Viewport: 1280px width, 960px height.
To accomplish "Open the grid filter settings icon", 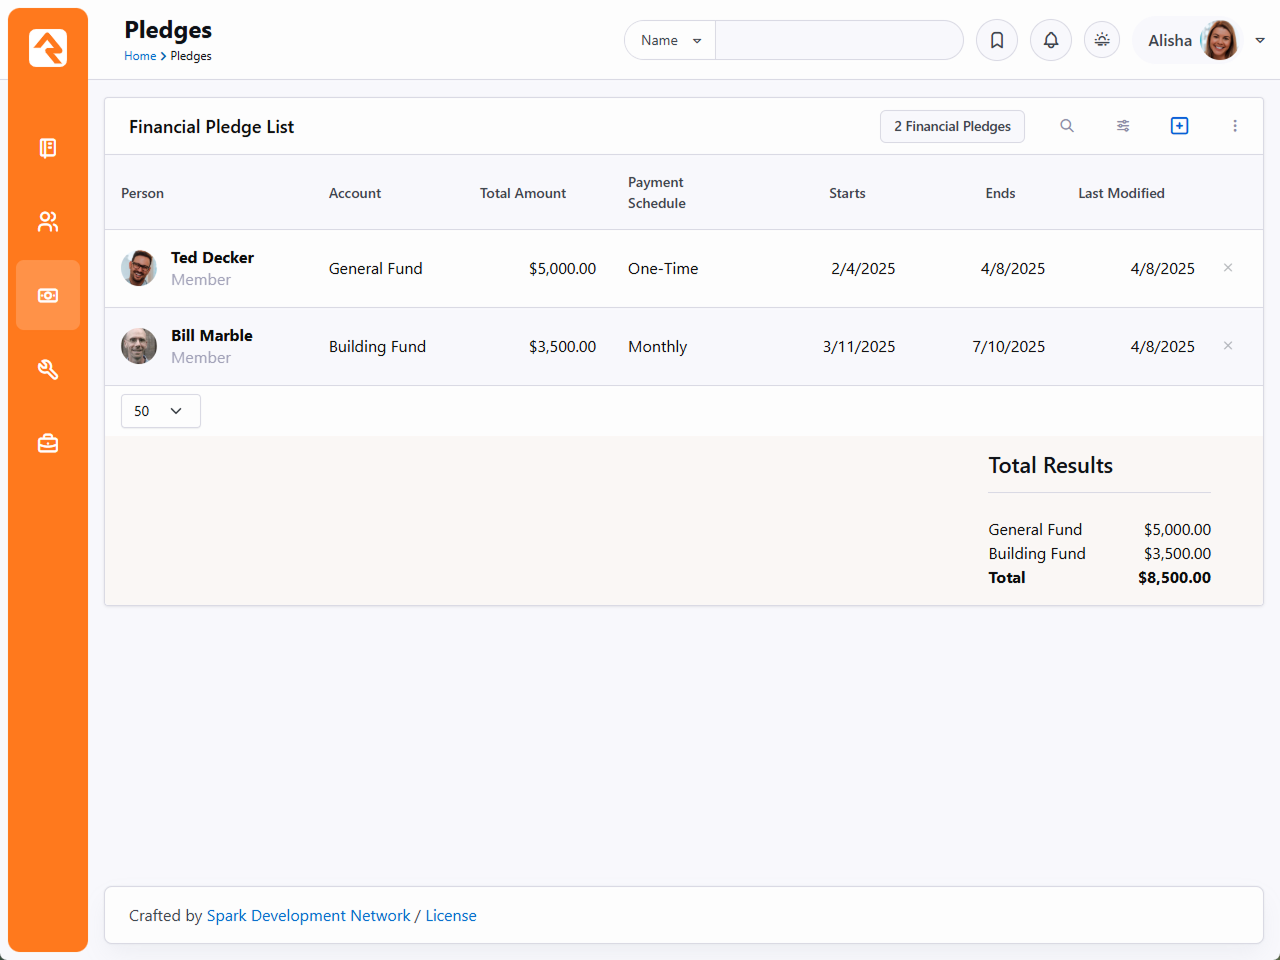I will [1123, 126].
